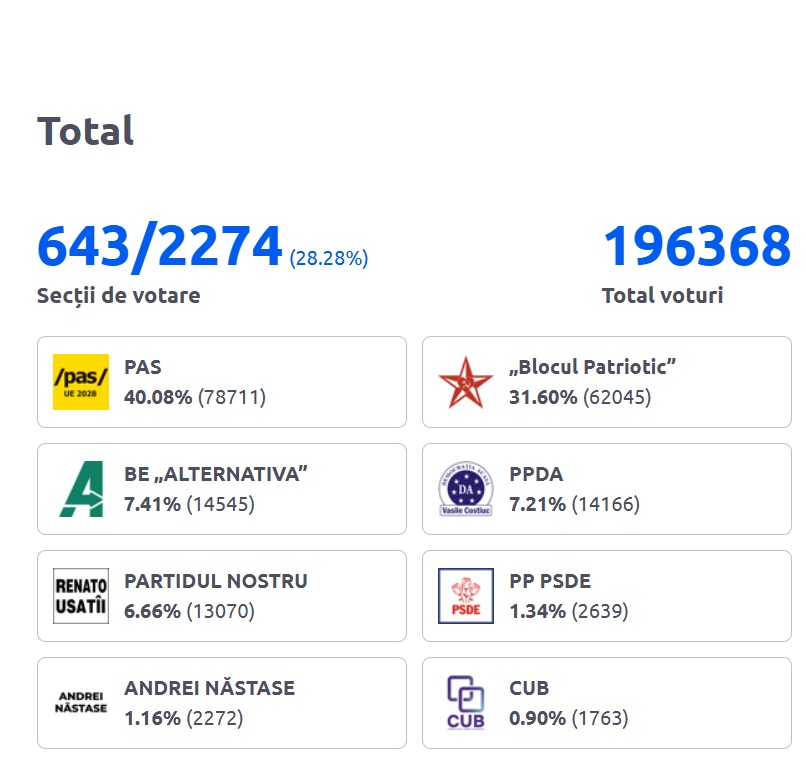Select the ANDREI NĂSTASE candidate name

click(x=210, y=688)
